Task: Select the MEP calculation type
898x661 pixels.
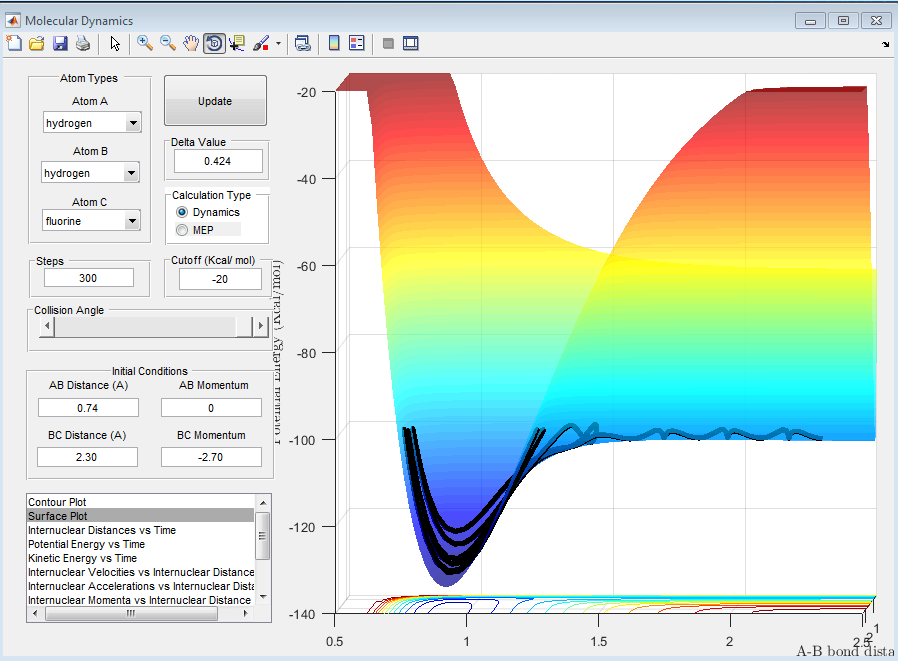Action: coord(182,230)
